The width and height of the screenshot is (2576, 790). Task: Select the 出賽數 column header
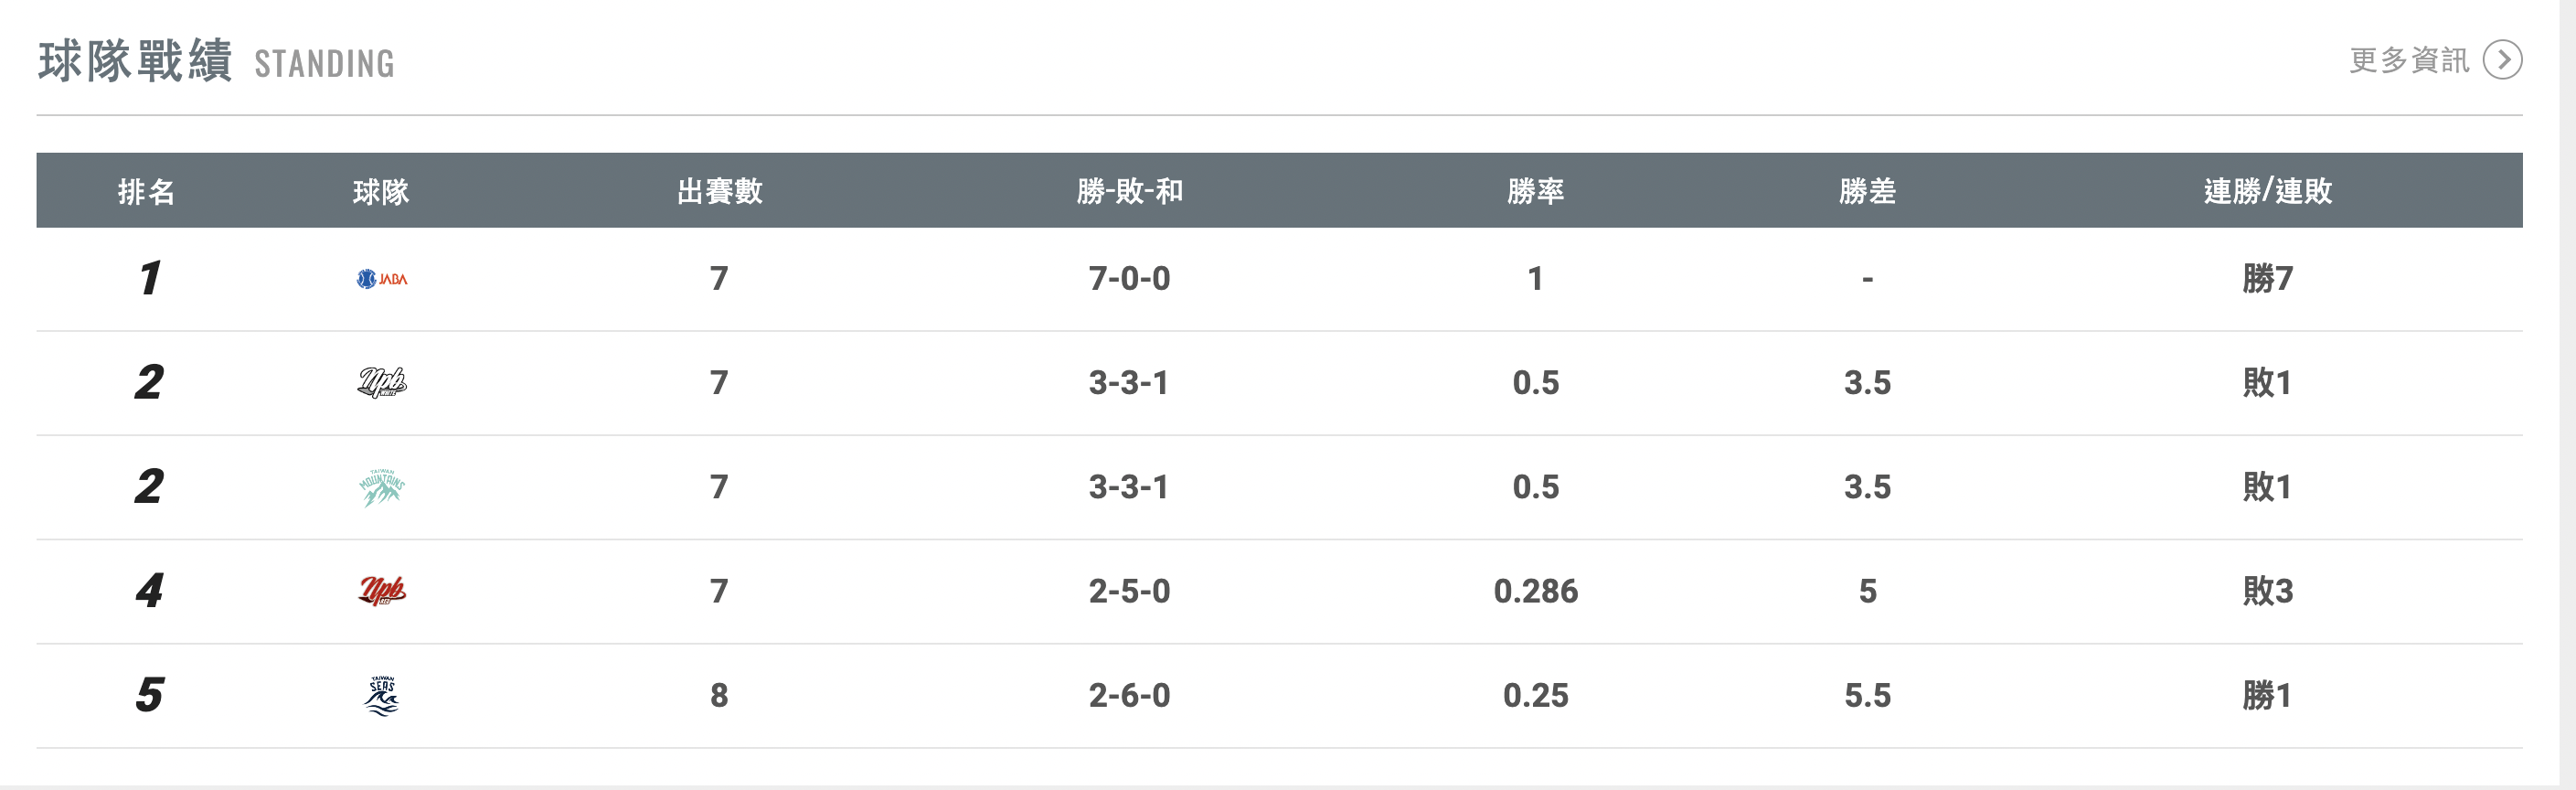coord(719,191)
